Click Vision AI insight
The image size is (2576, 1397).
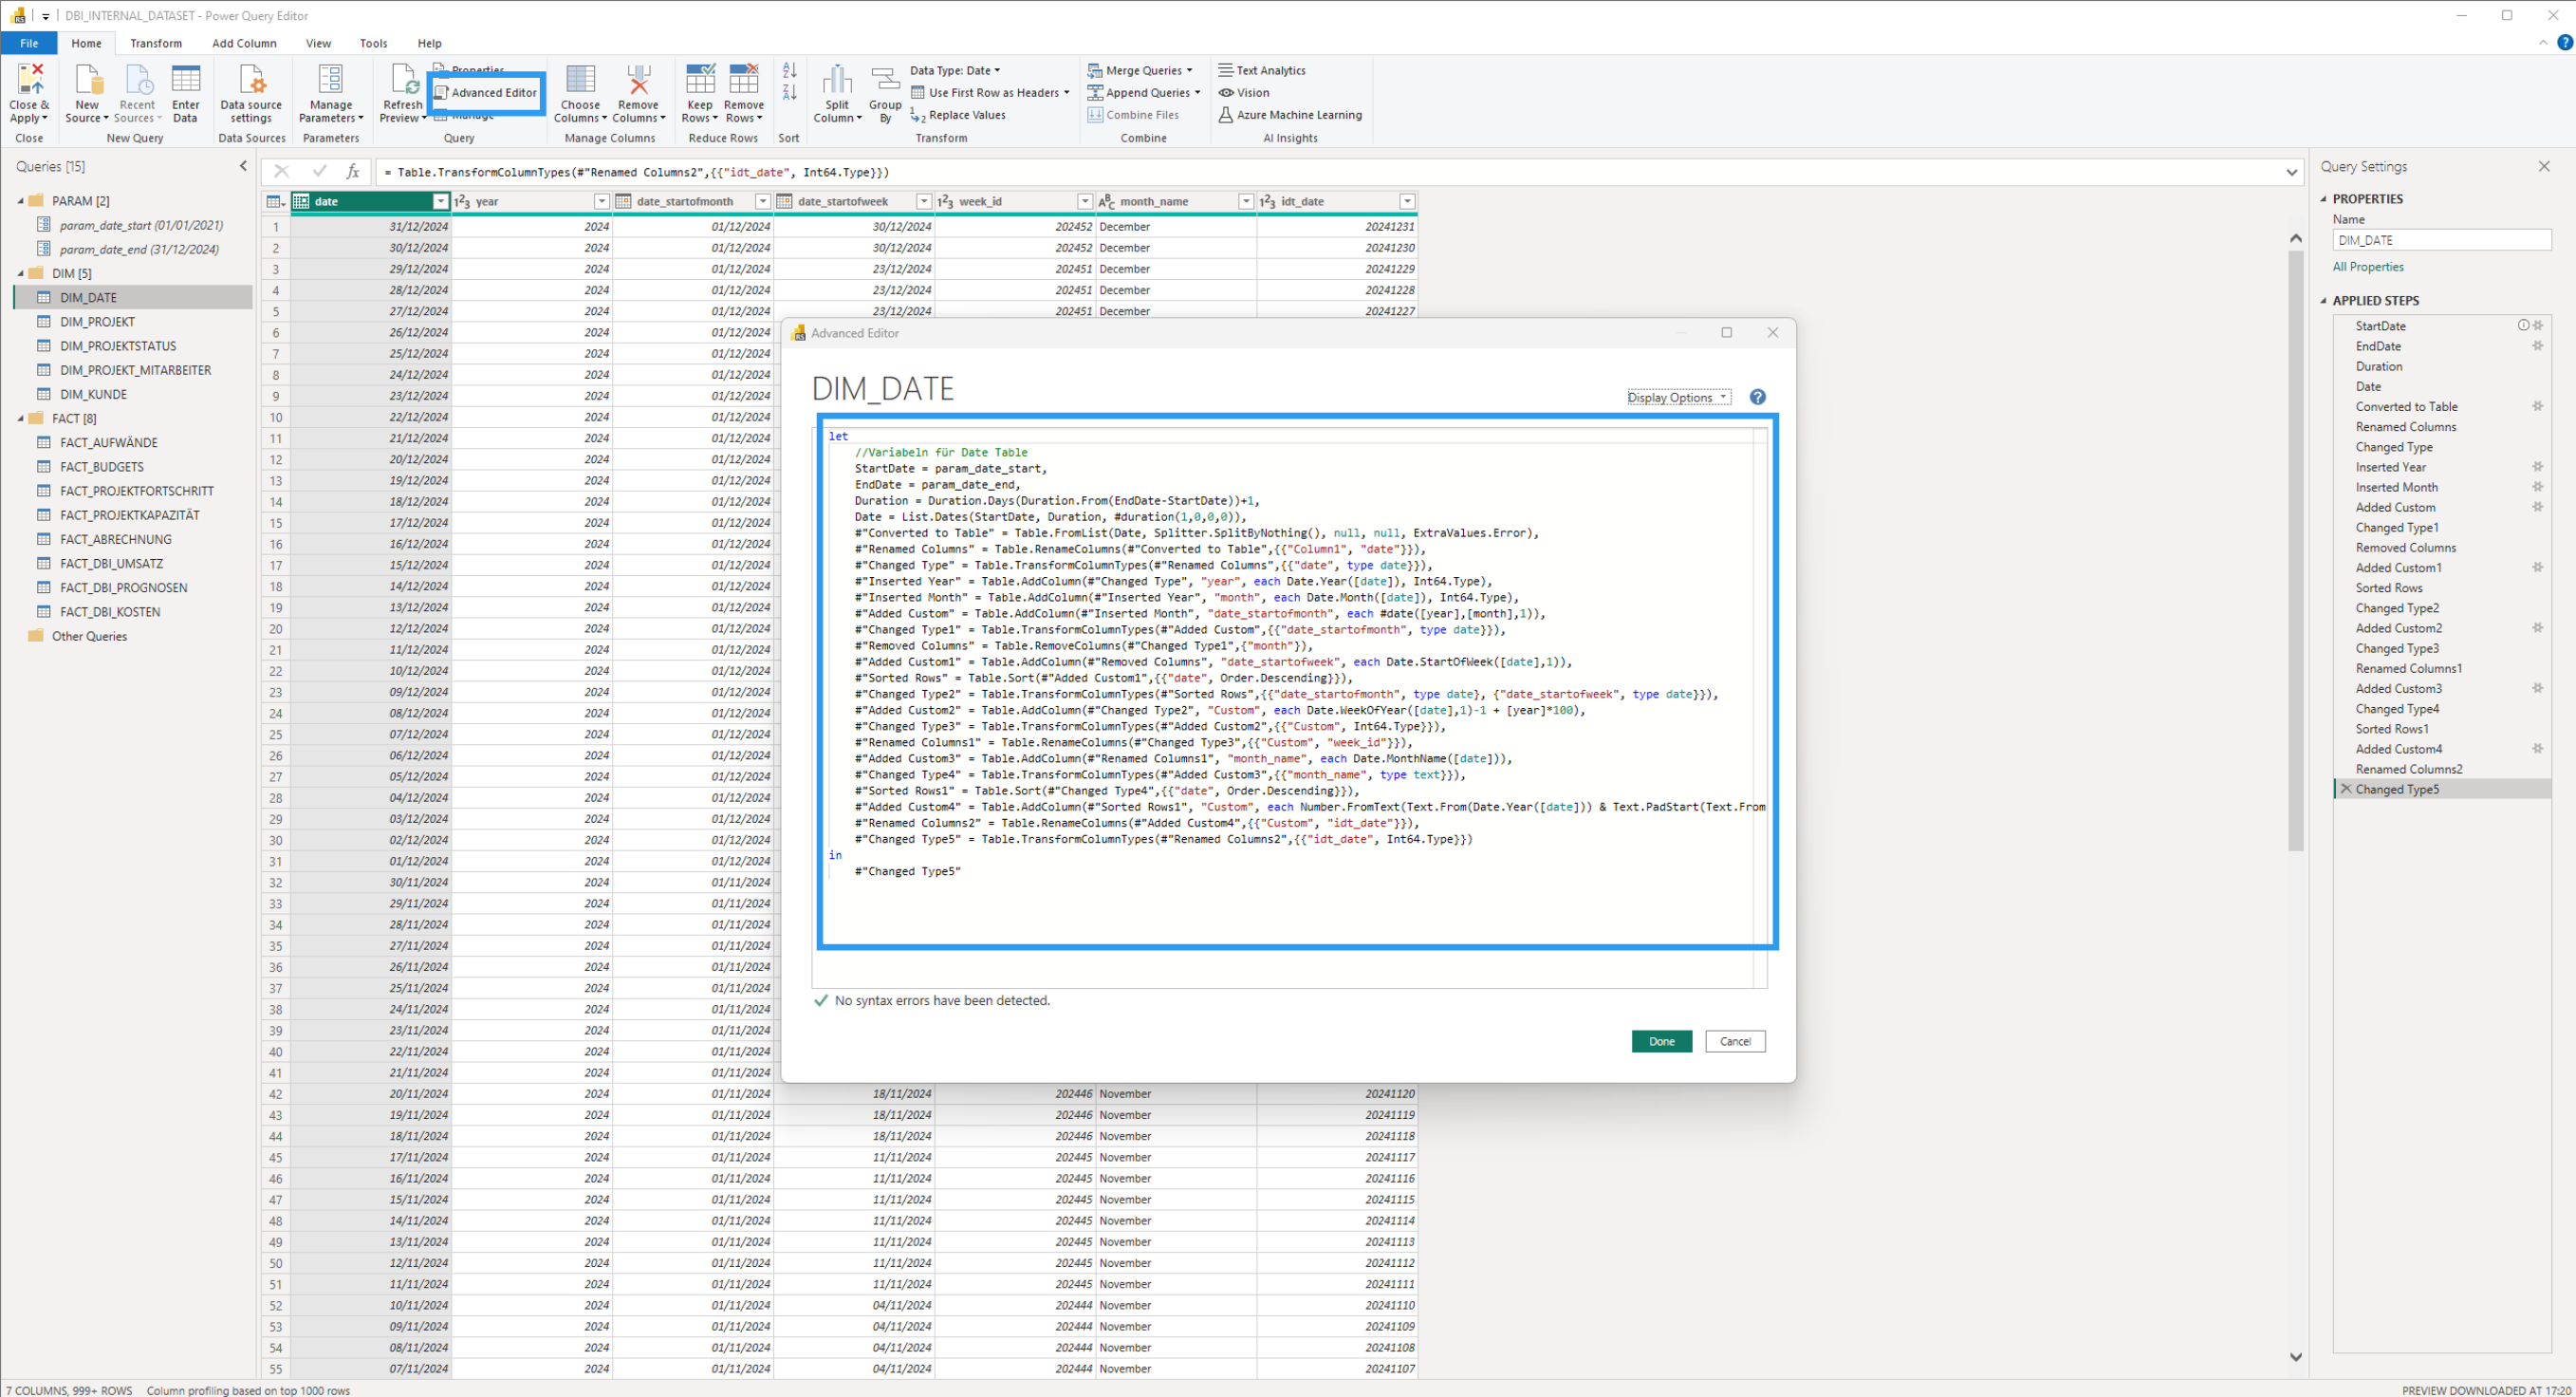point(1244,93)
